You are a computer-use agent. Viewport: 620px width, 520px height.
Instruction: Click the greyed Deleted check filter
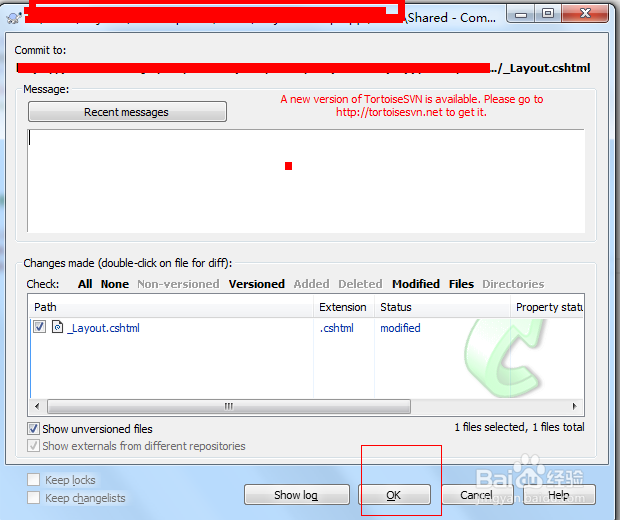coord(360,284)
